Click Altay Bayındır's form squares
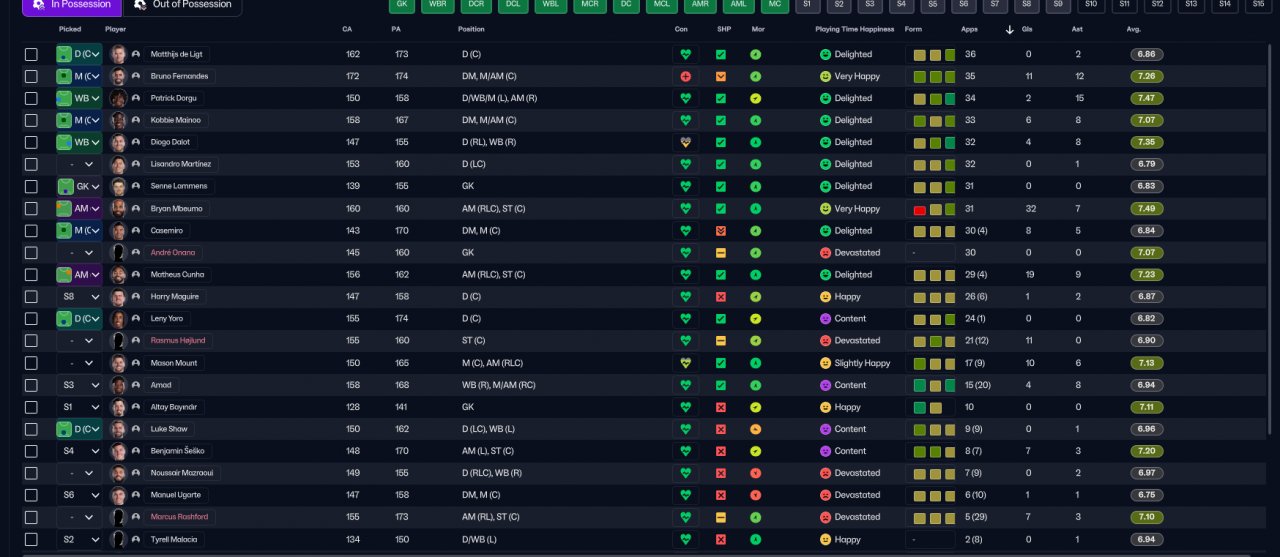The width and height of the screenshot is (1280, 557). [x=927, y=407]
